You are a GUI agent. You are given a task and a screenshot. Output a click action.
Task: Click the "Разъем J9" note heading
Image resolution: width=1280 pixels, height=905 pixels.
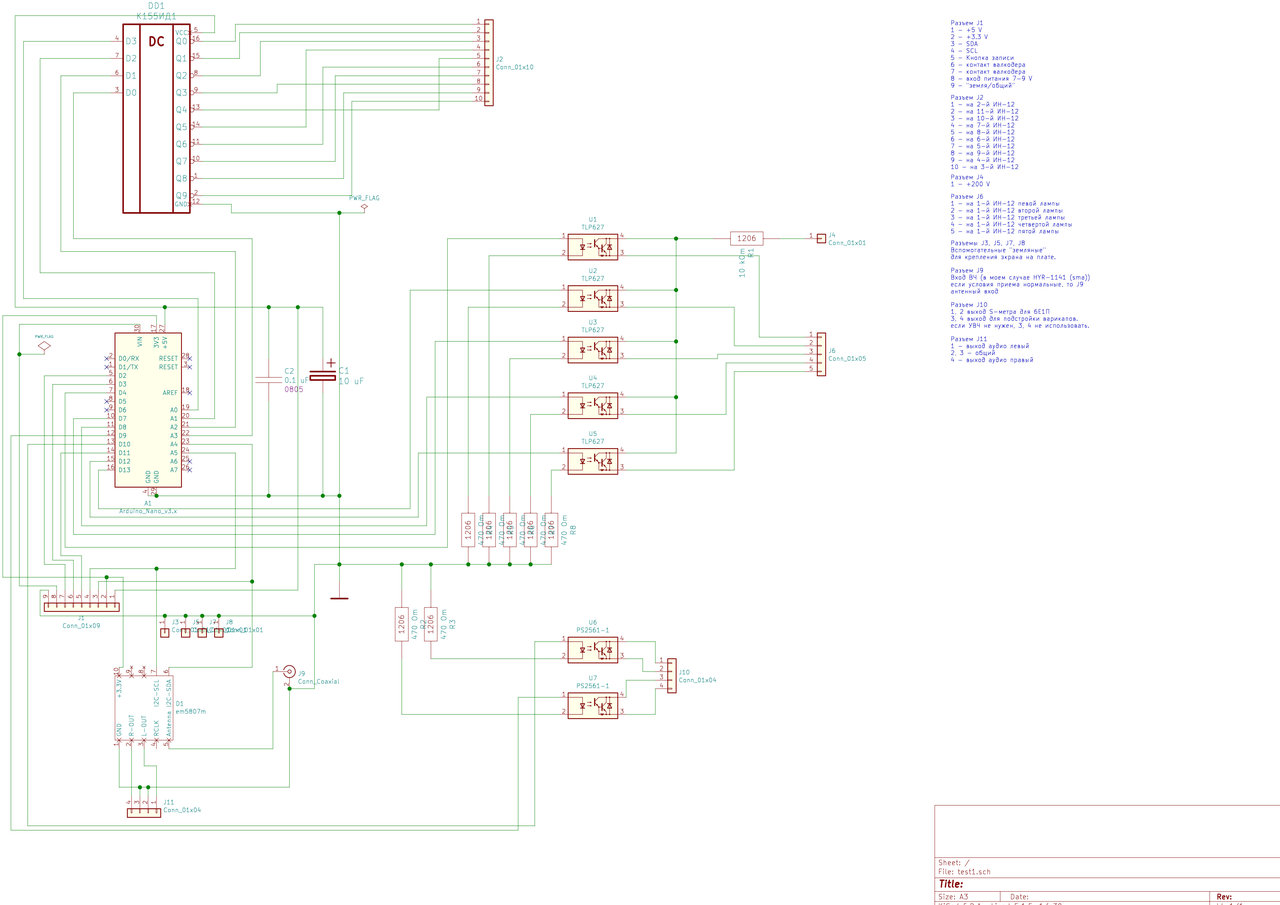[x=966, y=270]
